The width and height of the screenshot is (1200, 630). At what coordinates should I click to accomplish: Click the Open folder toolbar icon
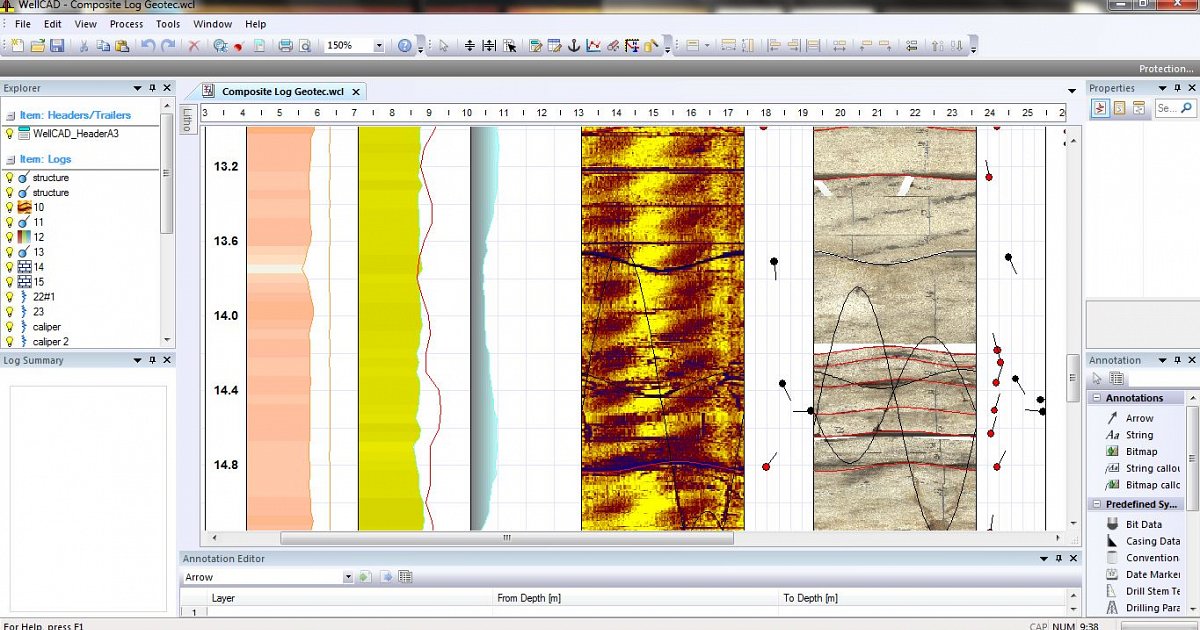pos(38,46)
